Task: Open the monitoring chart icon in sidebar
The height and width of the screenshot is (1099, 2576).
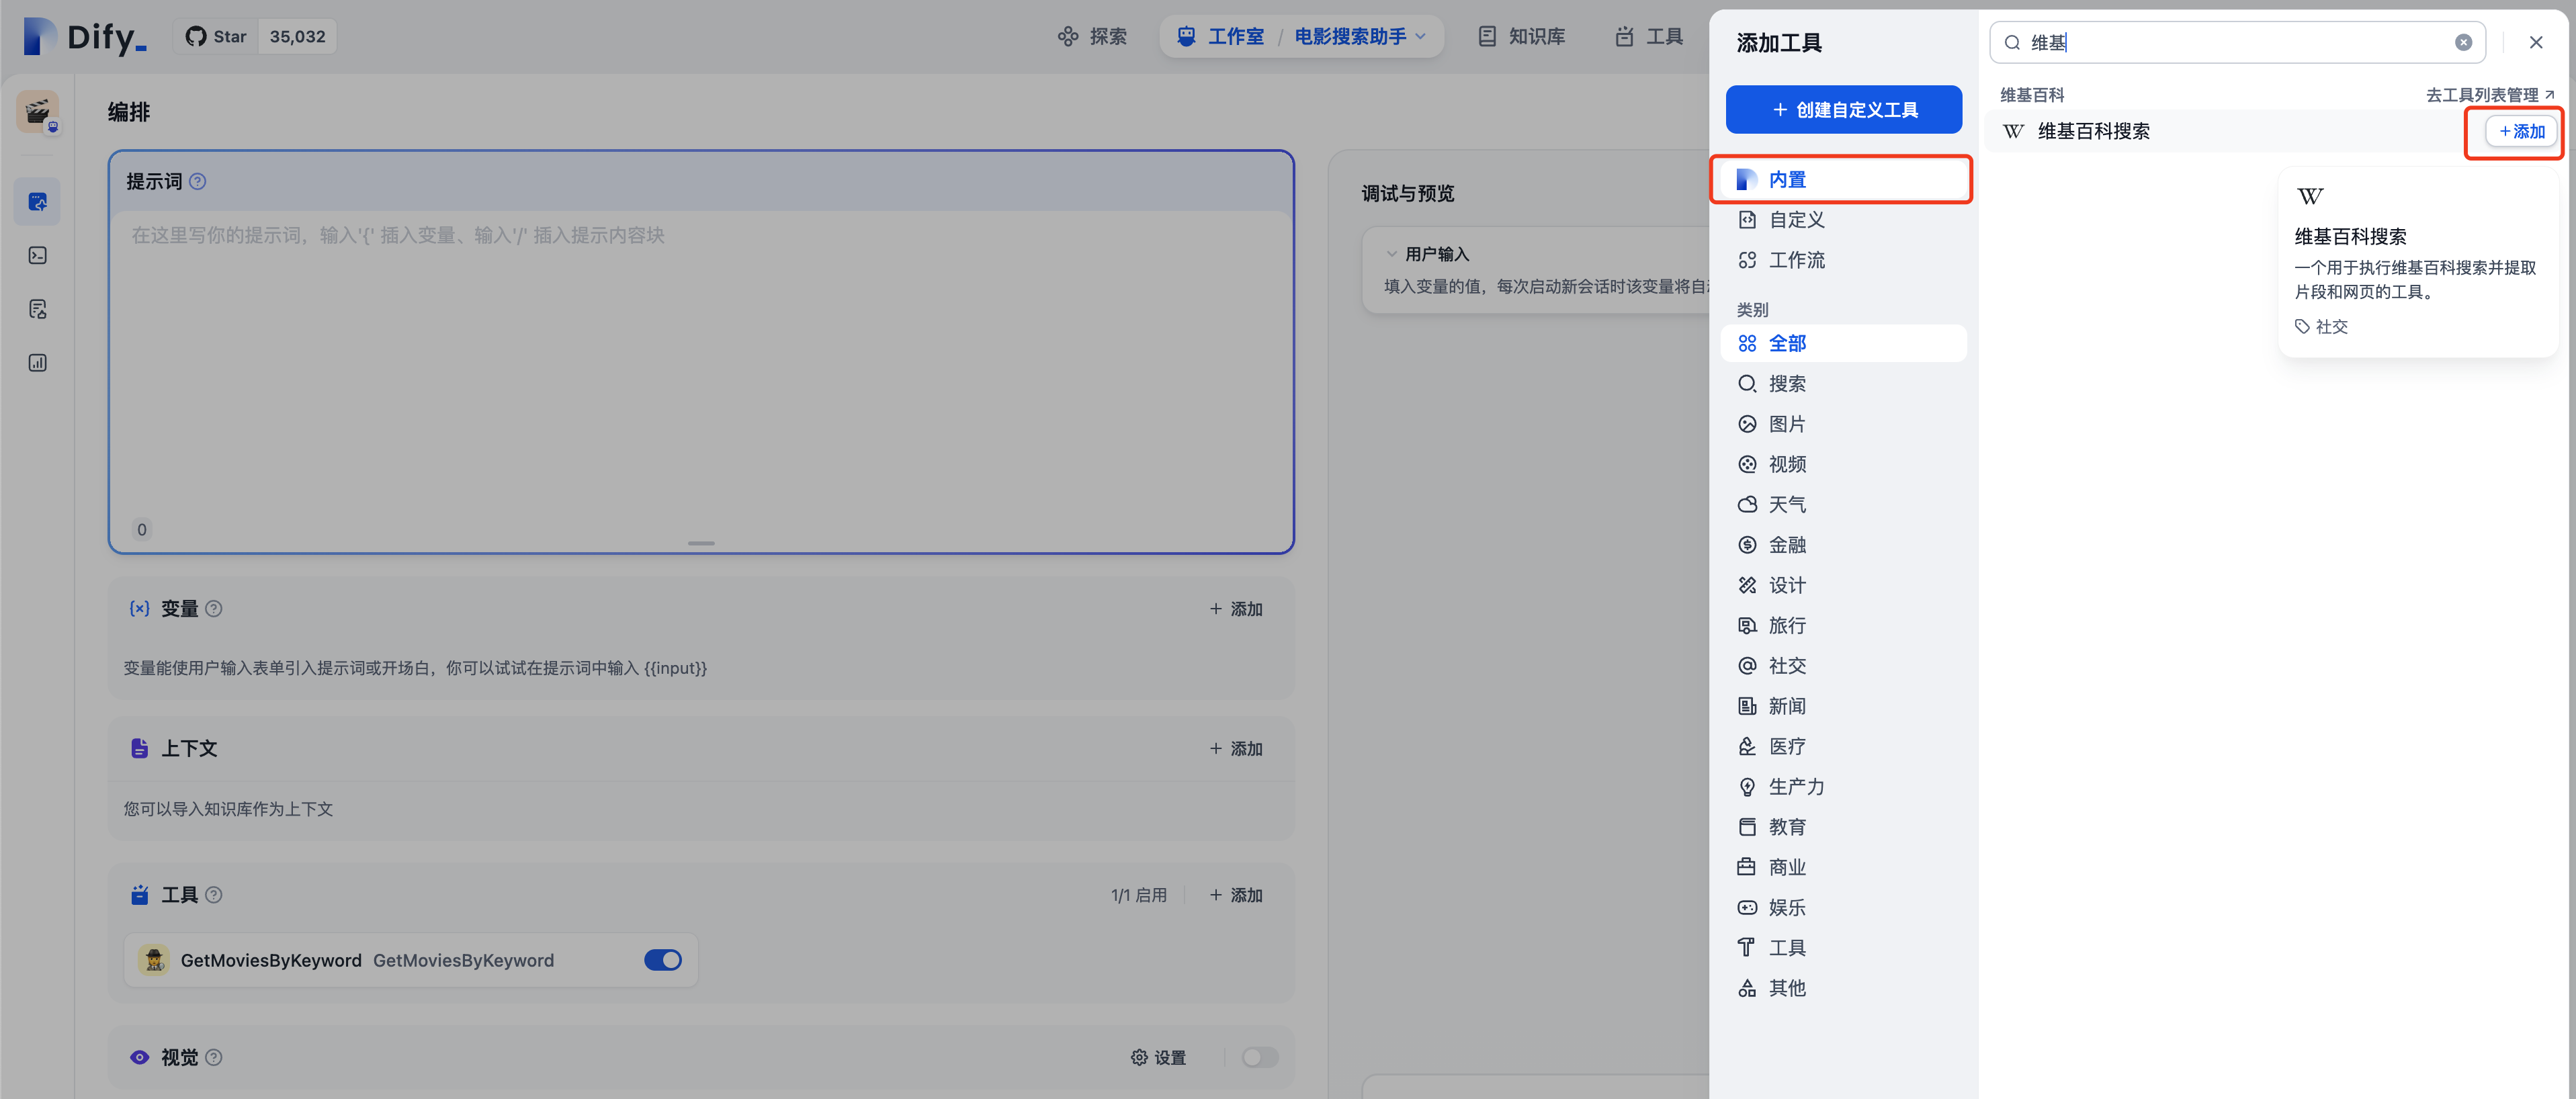Action: tap(38, 363)
